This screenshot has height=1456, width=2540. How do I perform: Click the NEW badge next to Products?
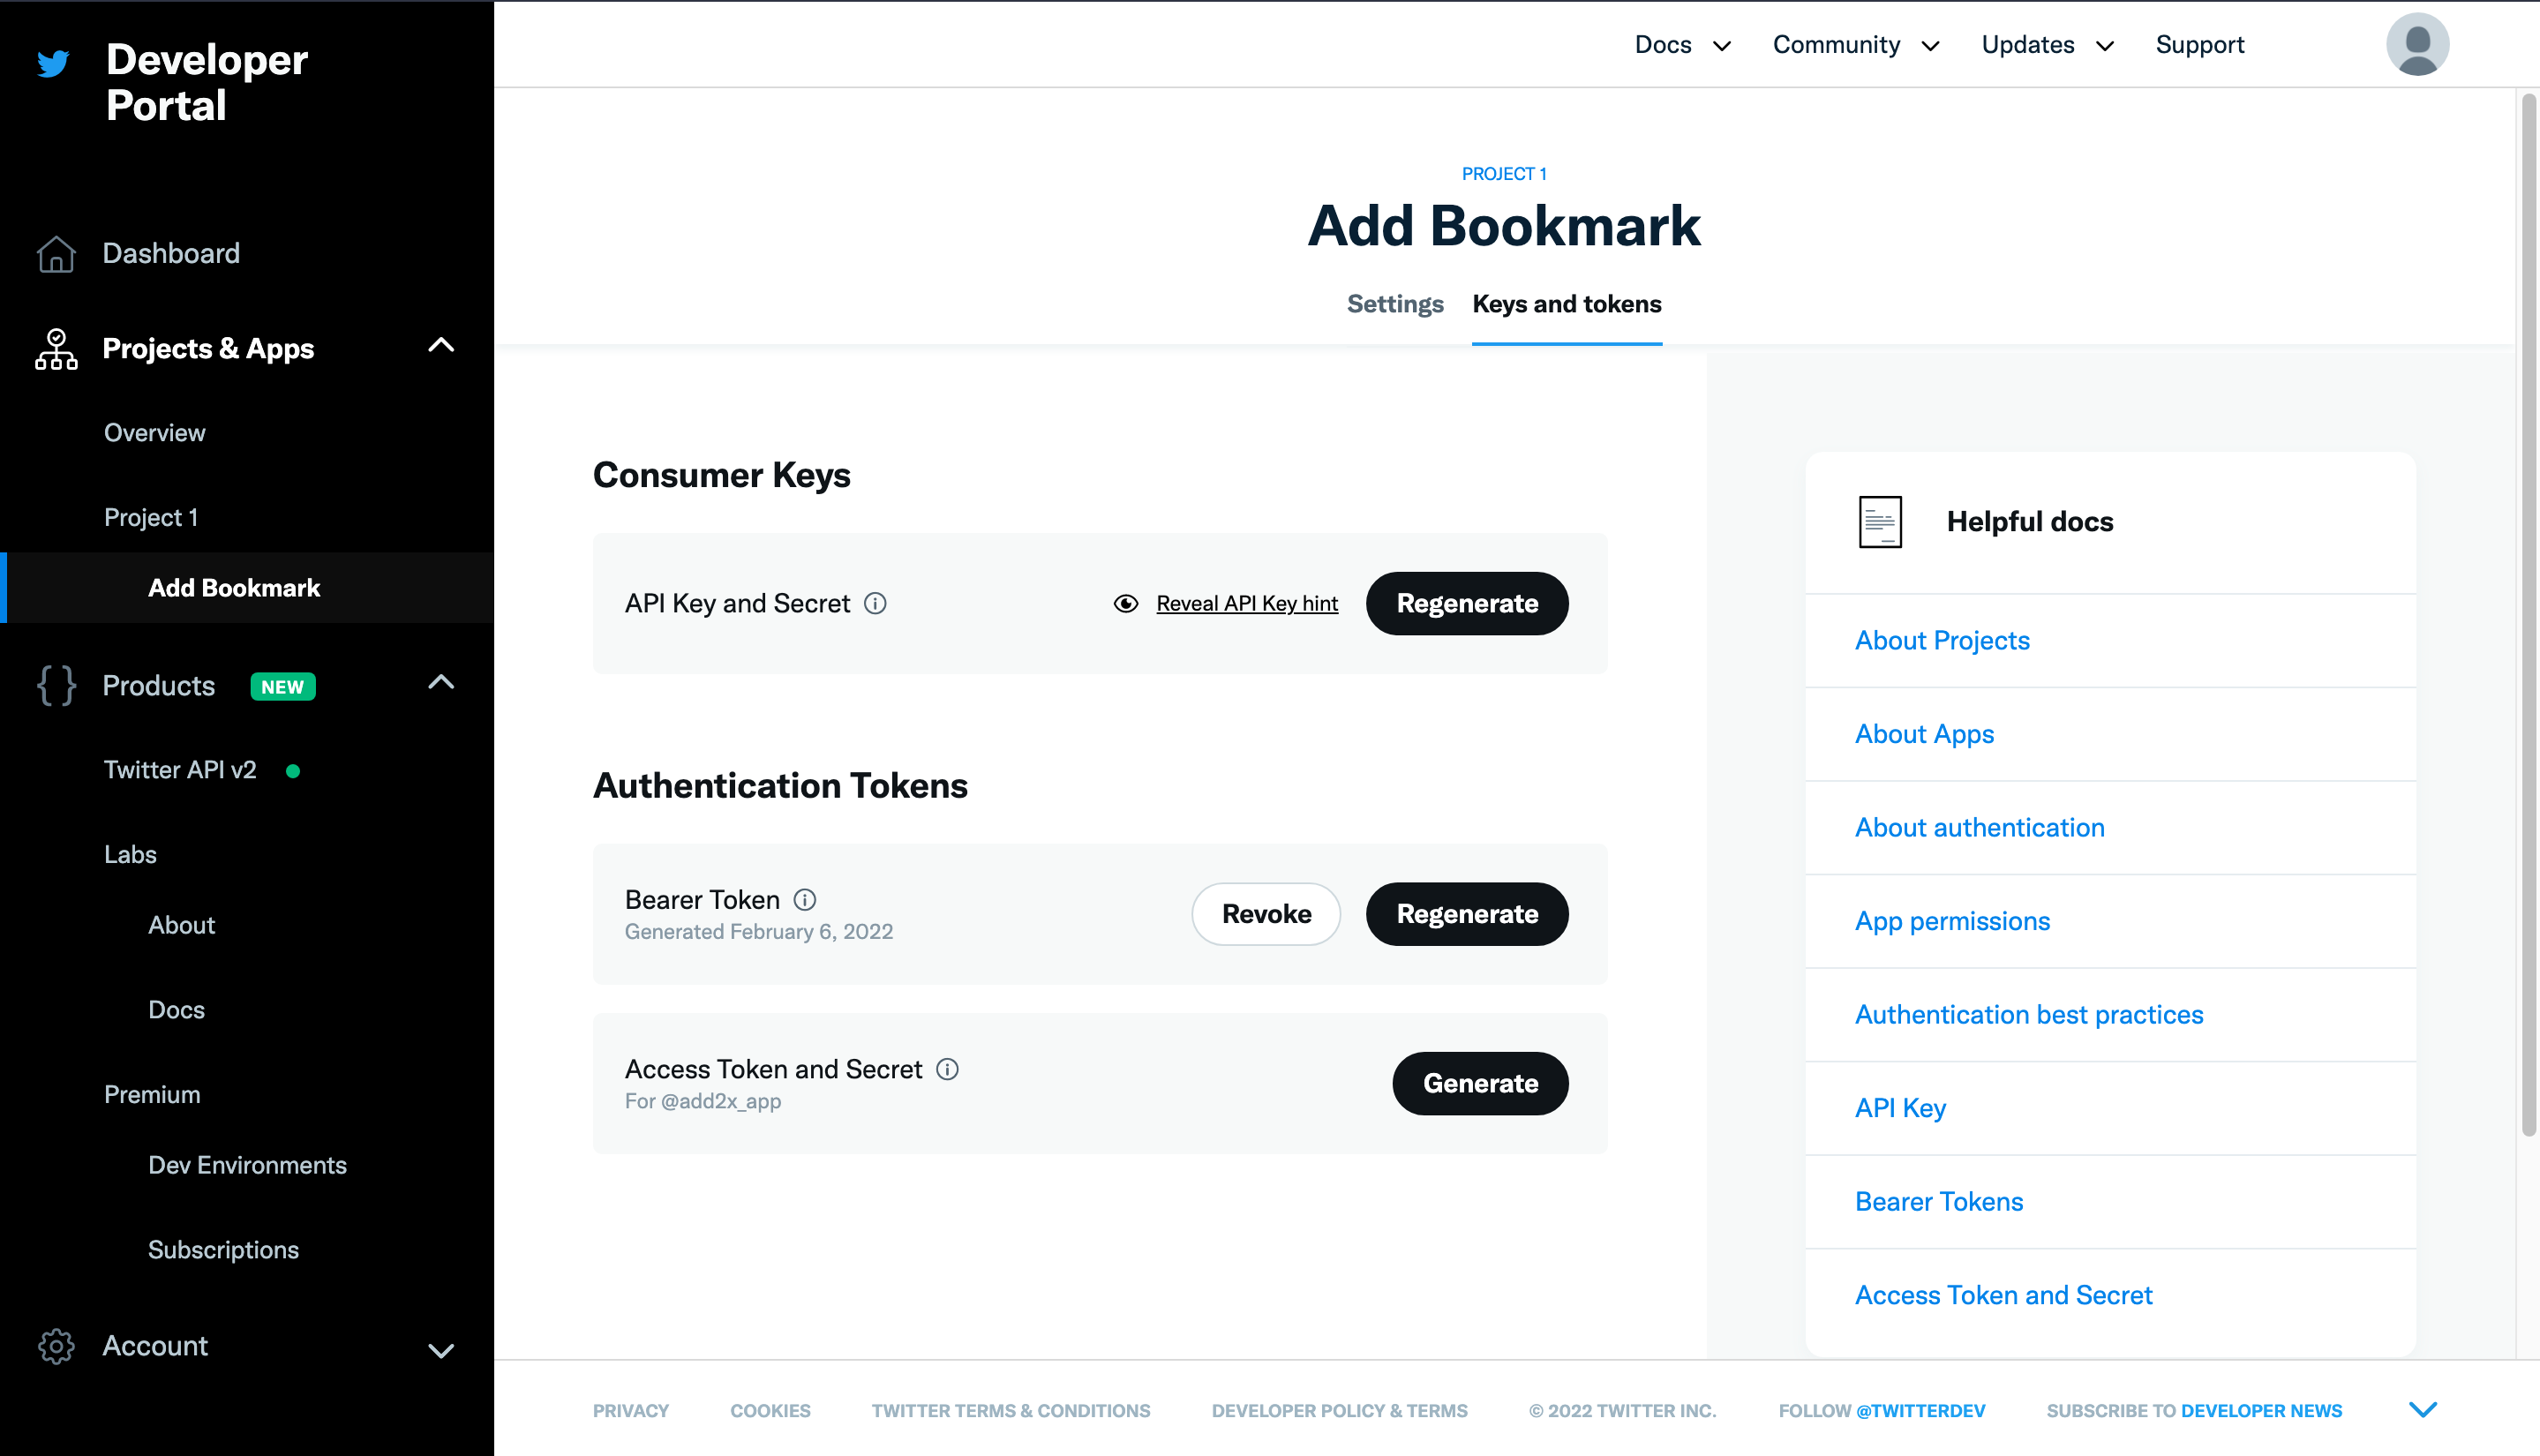[x=283, y=687]
